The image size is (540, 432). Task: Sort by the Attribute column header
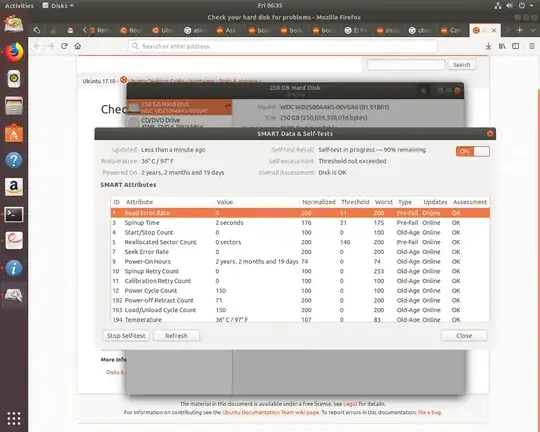click(x=139, y=202)
